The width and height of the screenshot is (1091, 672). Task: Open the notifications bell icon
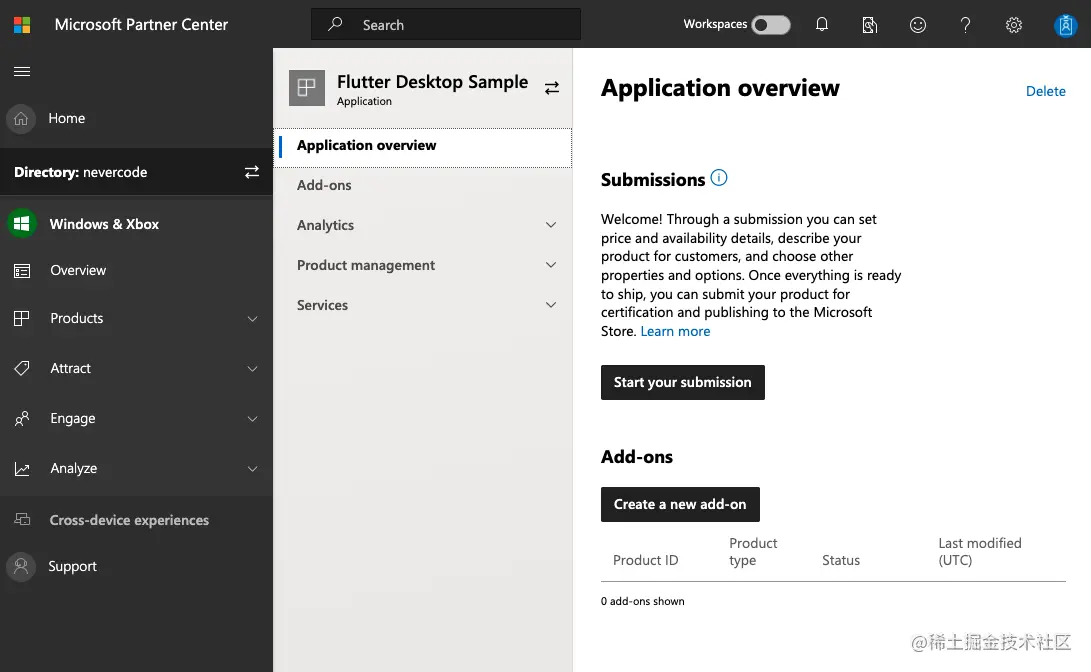point(822,24)
